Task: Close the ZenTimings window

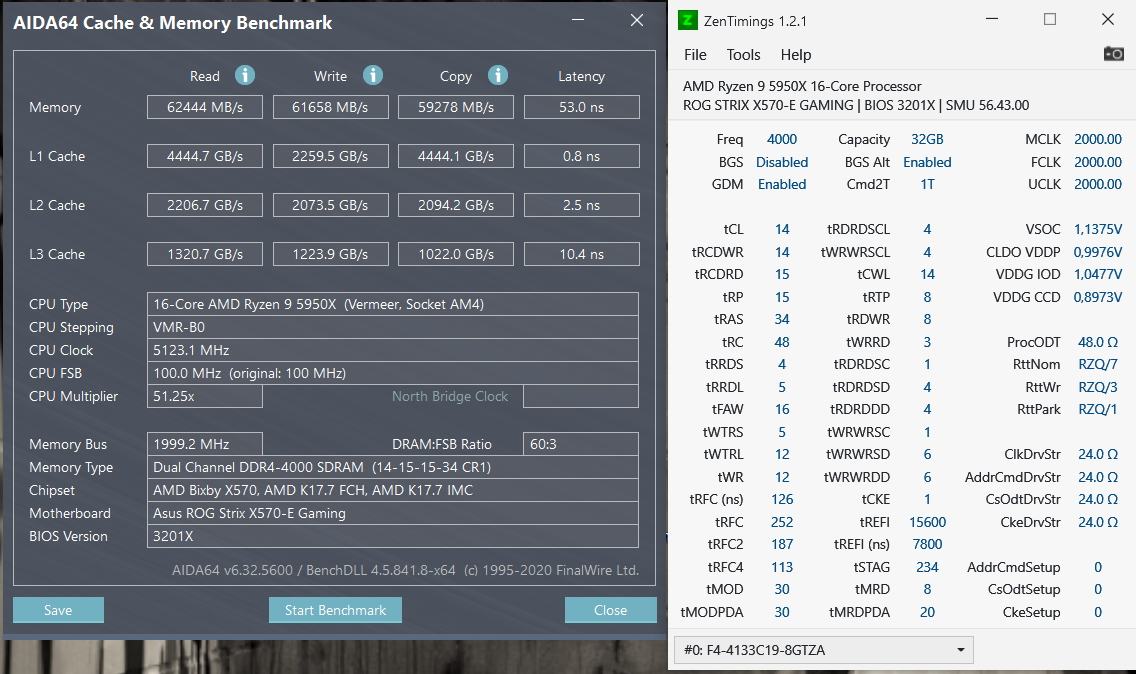Action: (1108, 20)
